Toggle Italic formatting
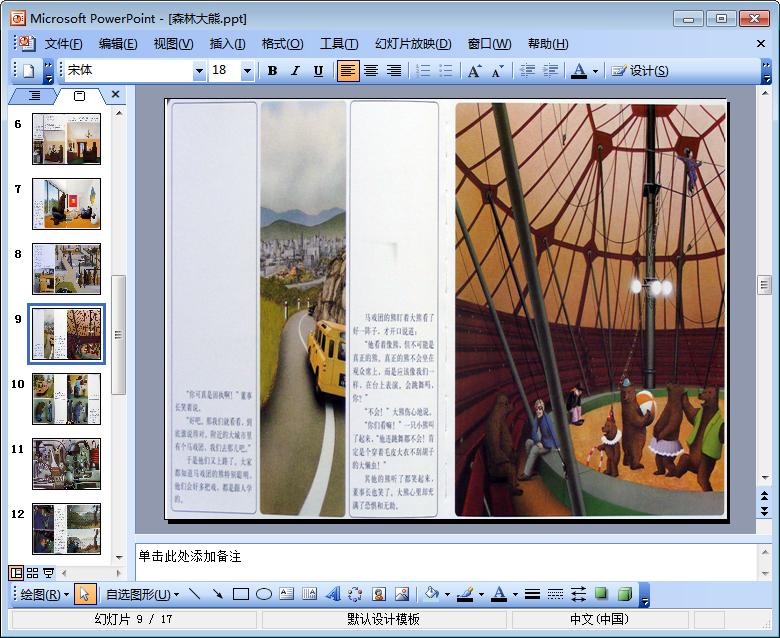This screenshot has width=780, height=638. [295, 71]
